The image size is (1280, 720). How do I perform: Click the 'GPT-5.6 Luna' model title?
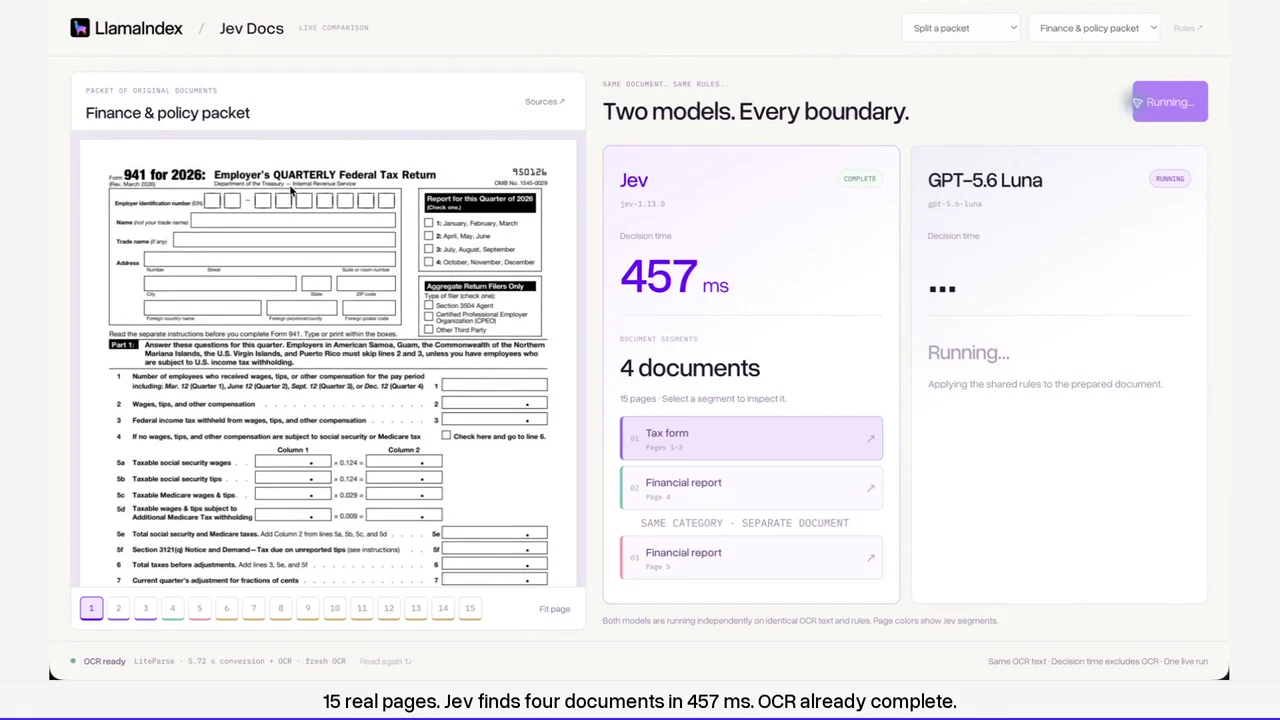[985, 180]
